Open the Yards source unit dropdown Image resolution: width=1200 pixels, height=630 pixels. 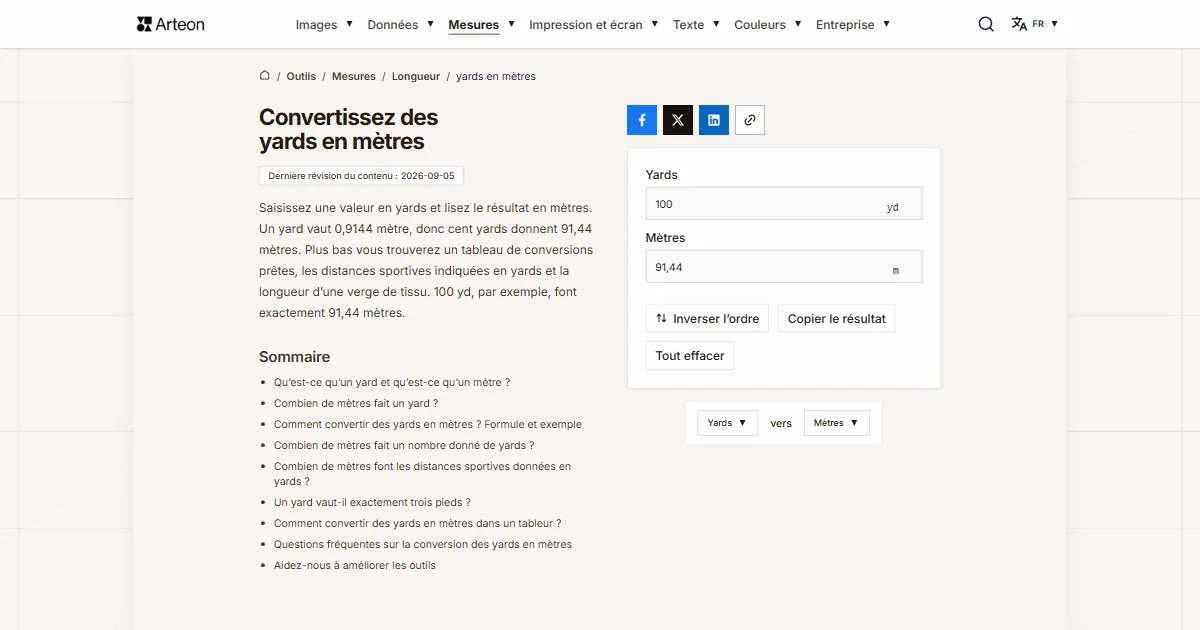click(727, 423)
